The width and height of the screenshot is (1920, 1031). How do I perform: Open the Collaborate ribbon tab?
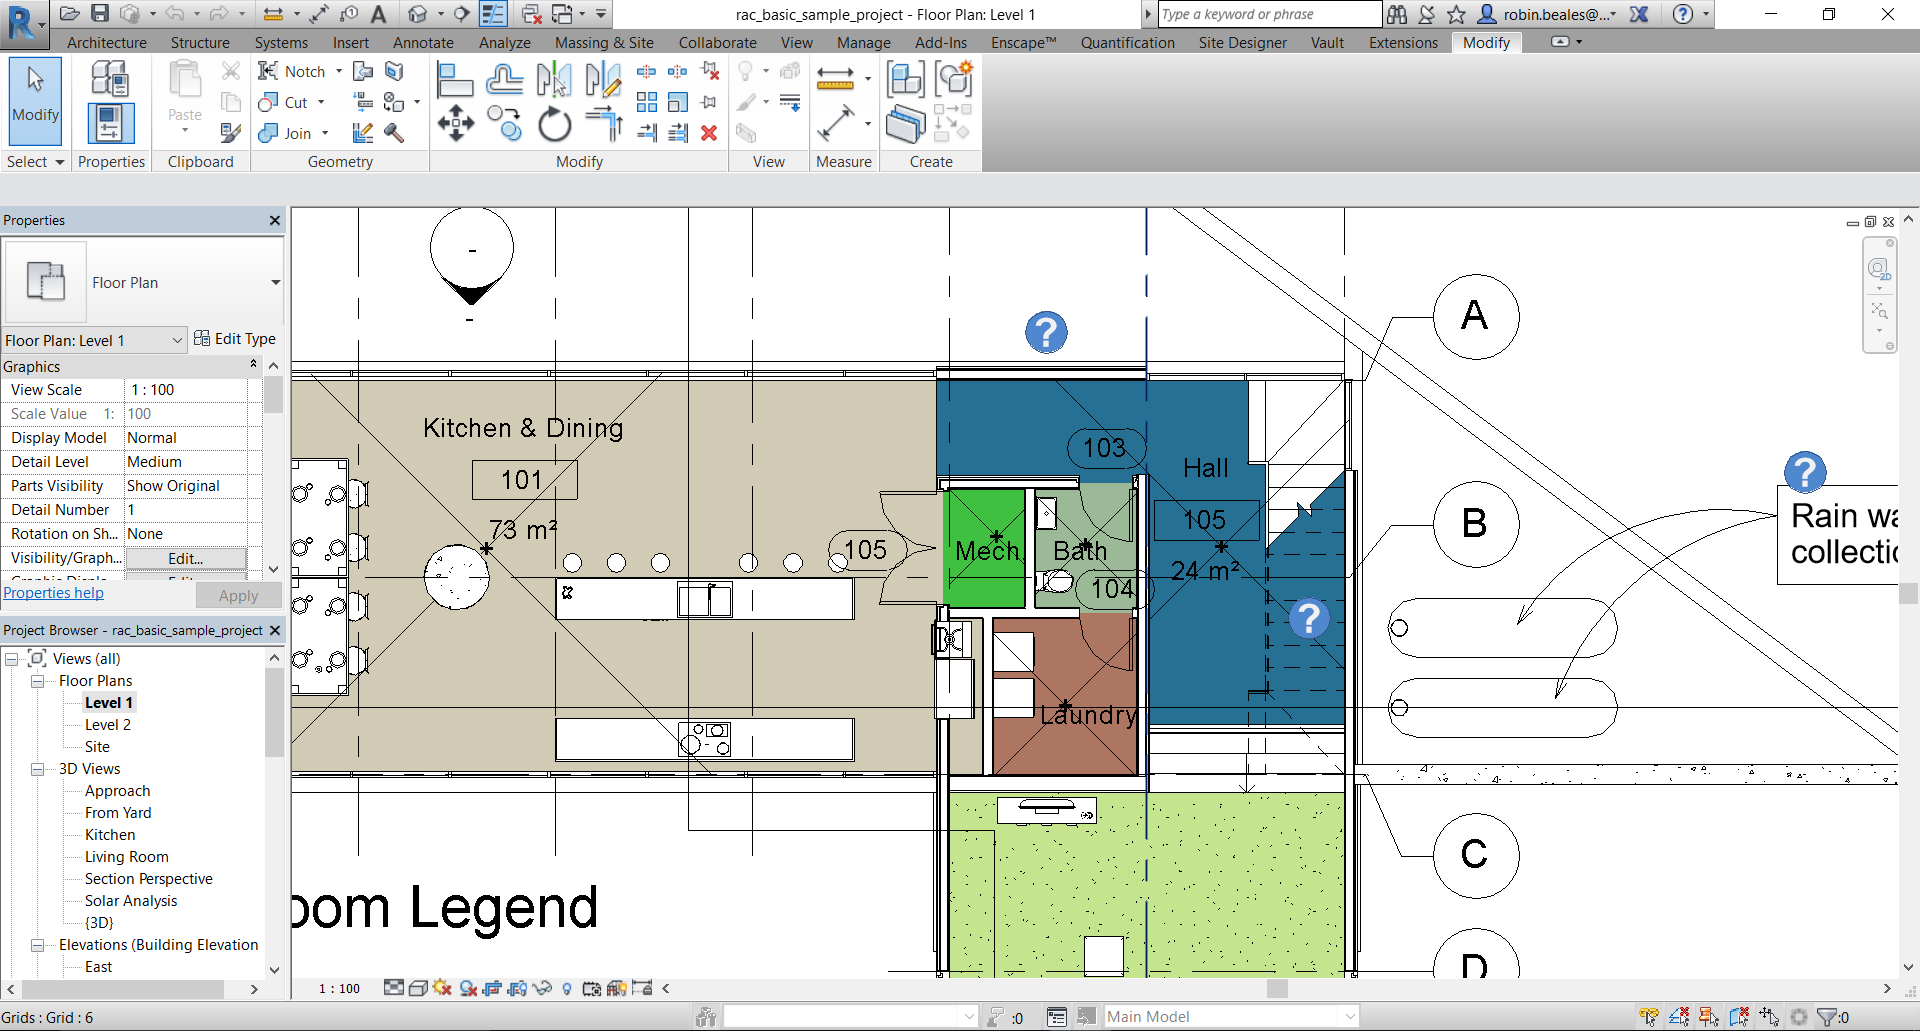click(x=717, y=43)
